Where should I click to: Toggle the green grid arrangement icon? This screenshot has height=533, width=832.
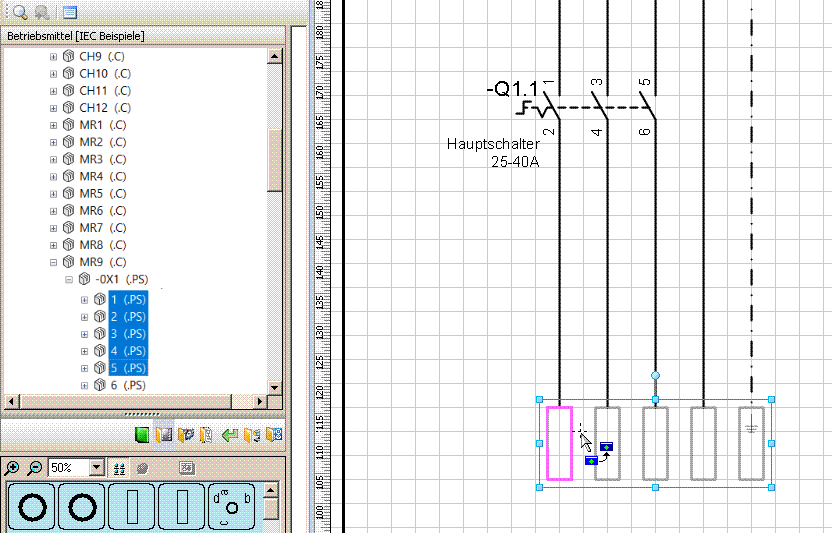[x=120, y=468]
